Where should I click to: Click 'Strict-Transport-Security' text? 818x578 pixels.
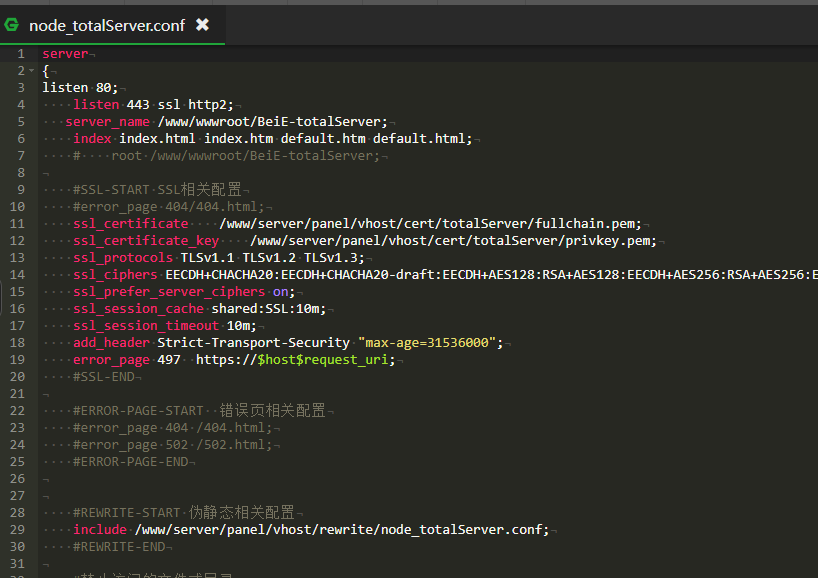[254, 343]
